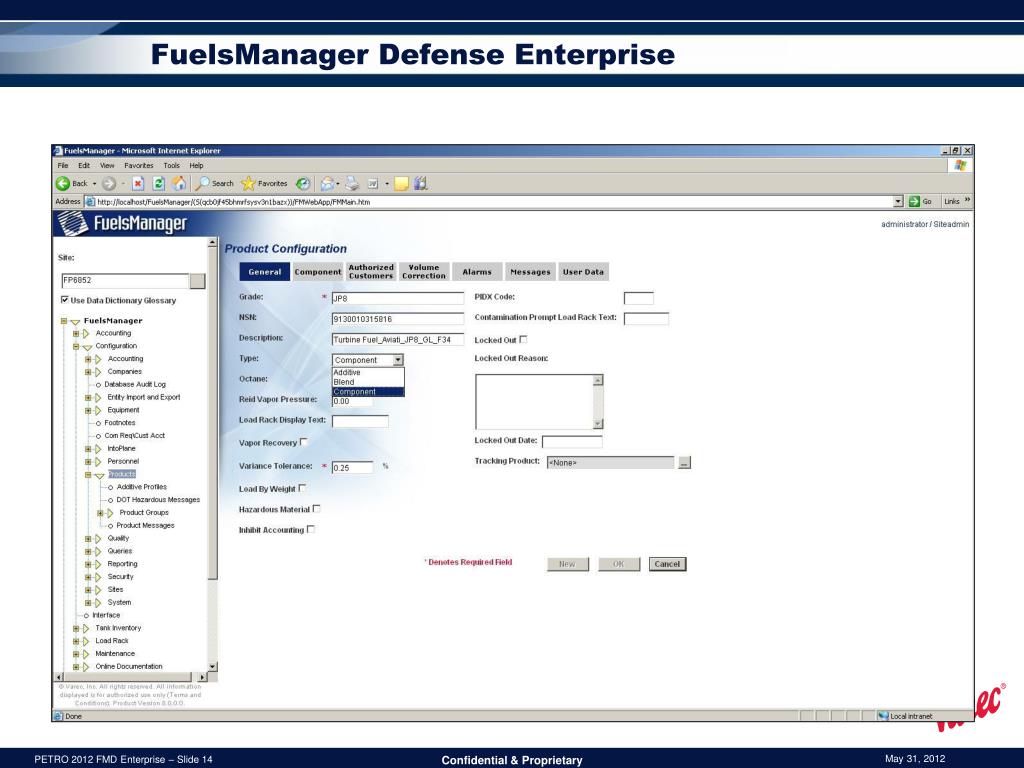Screen dimensions: 1024x768
Task: Tick the Load By Weight checkbox
Action: (302, 488)
